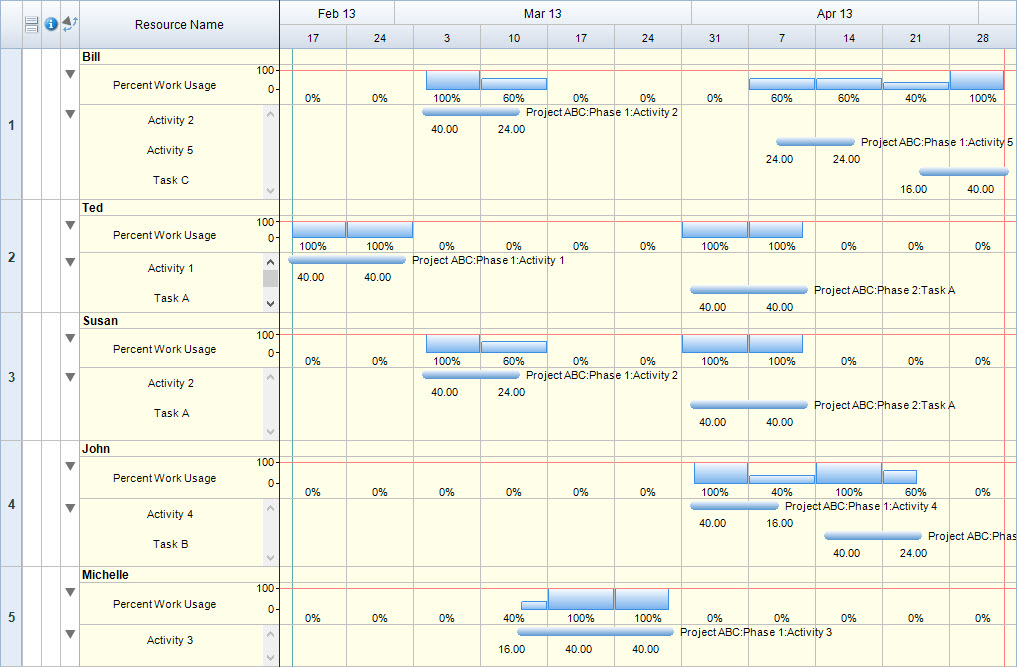Collapse Bill's Percent Work Usage row
This screenshot has height=667, width=1017.
pyautogui.click(x=70, y=74)
